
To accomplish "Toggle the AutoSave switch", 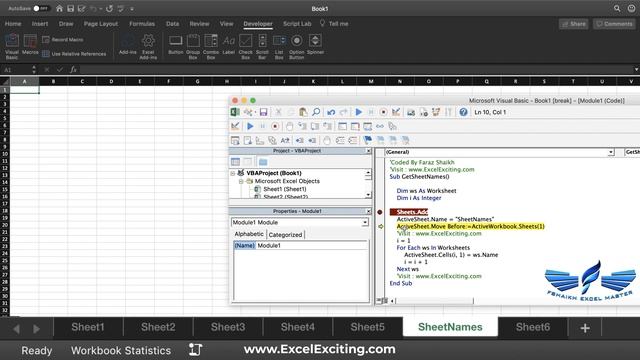I will click(41, 9).
